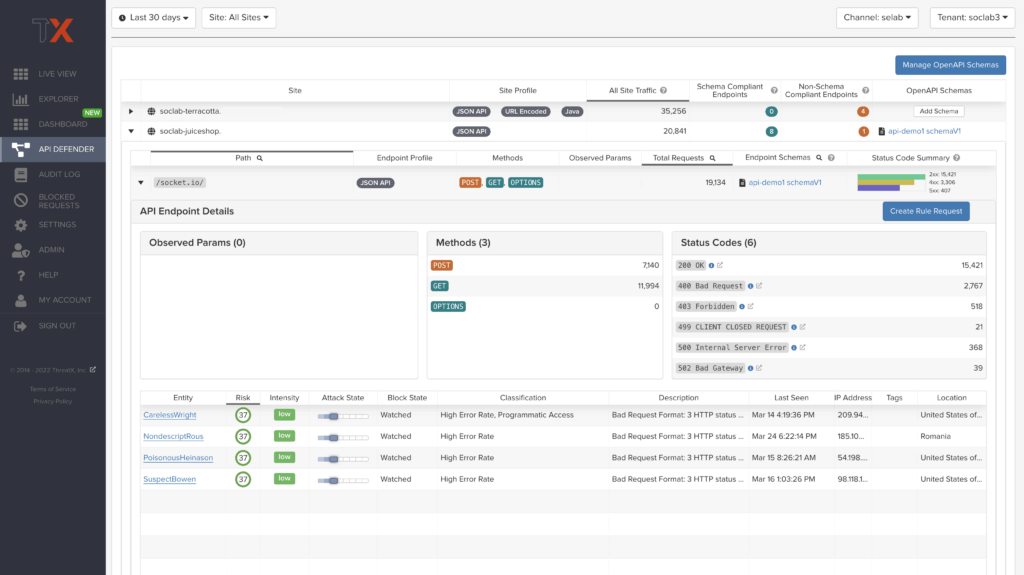Click the Classification column header
Screen dimensions: 1024x575
click(x=522, y=398)
